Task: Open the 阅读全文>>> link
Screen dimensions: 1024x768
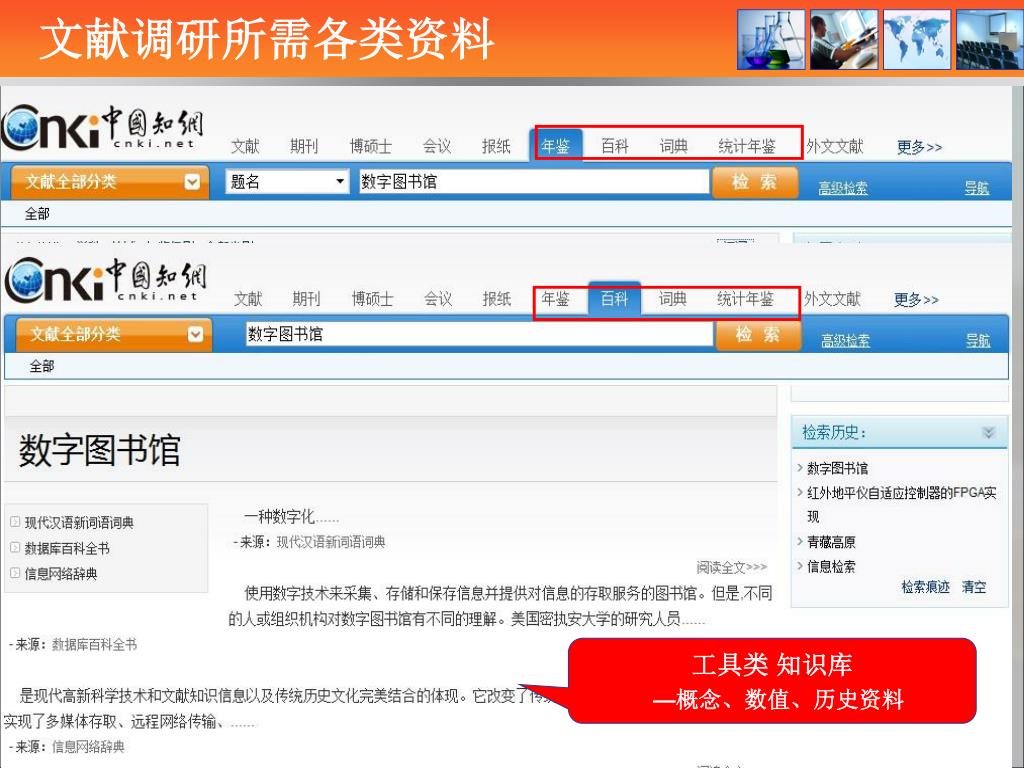Action: point(731,567)
